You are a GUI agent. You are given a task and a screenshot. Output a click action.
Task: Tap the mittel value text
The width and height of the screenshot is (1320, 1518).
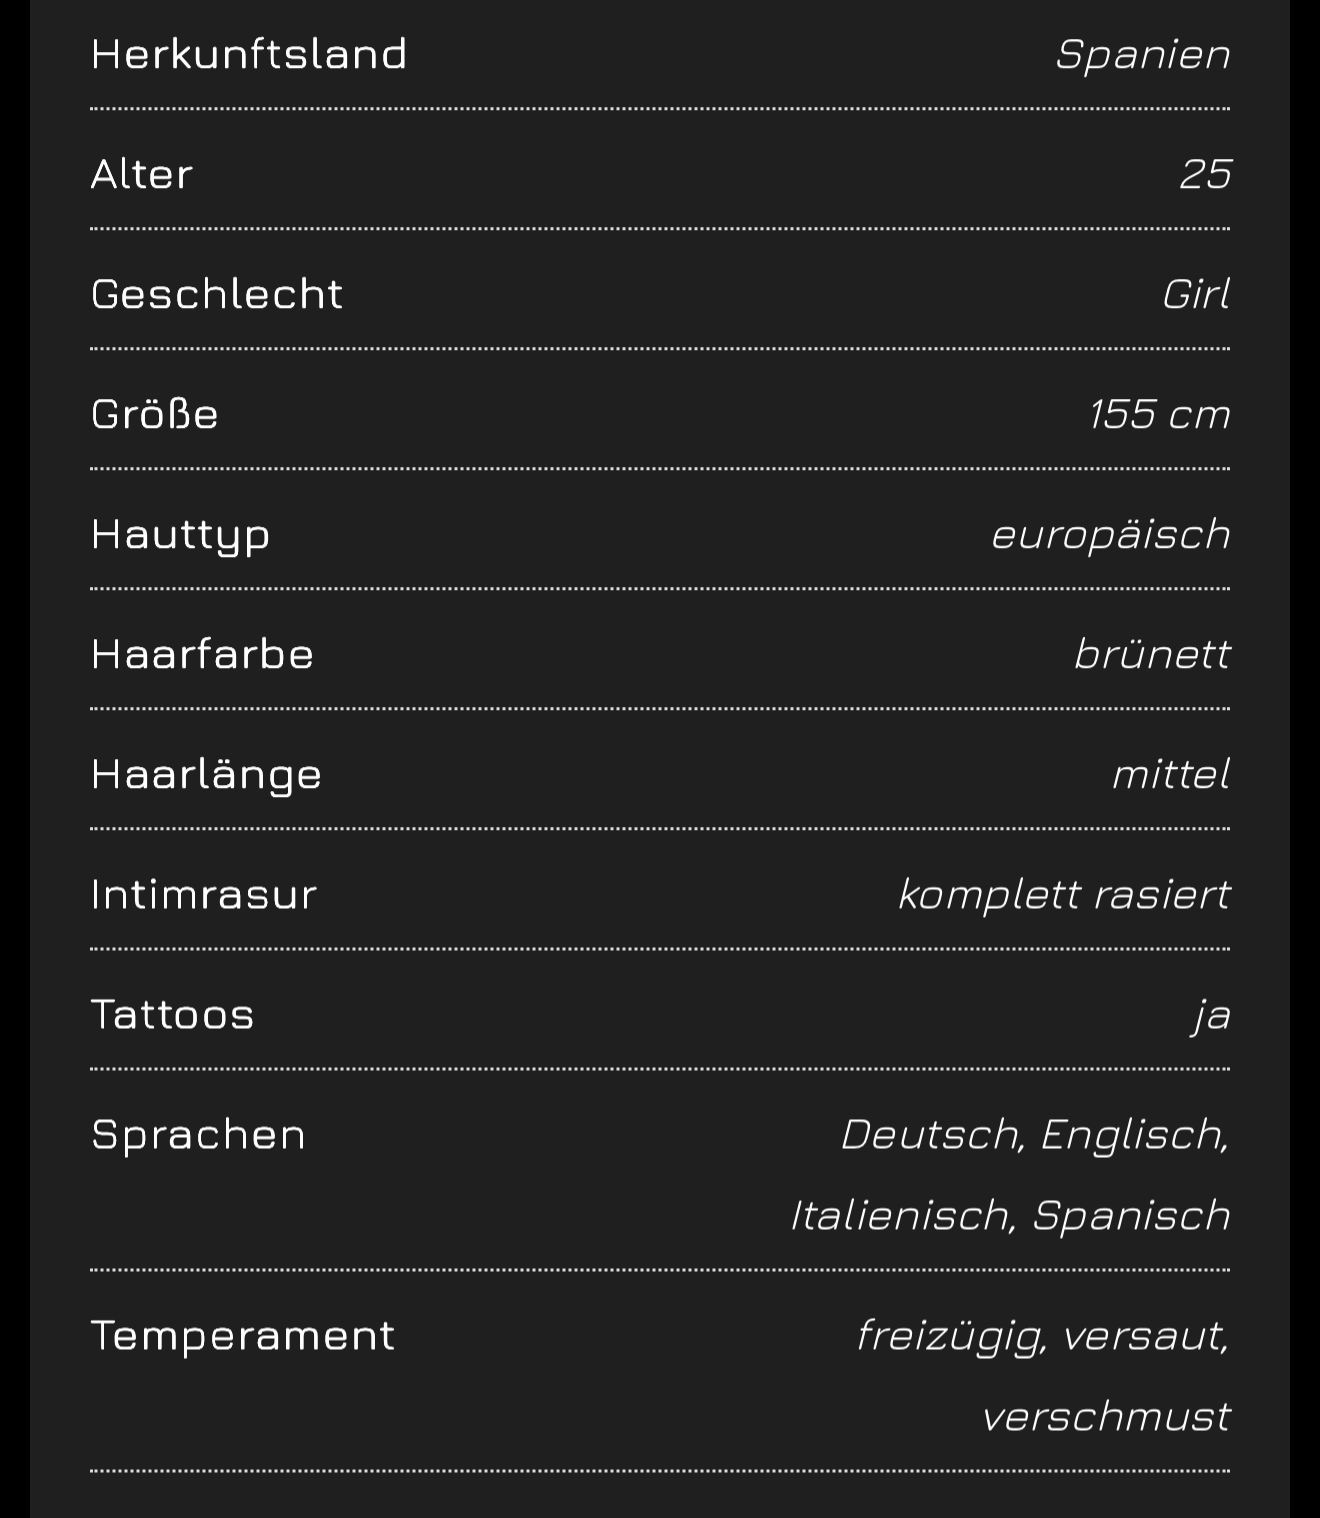1170,774
